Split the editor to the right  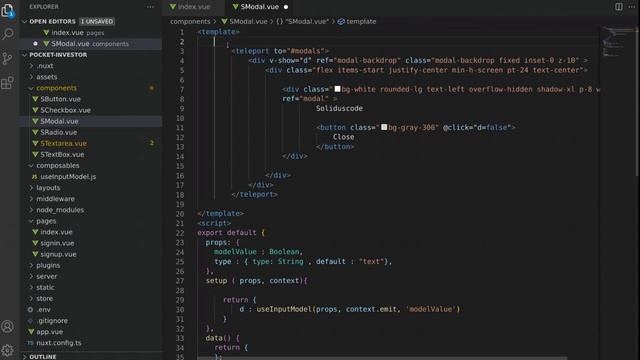click(619, 7)
